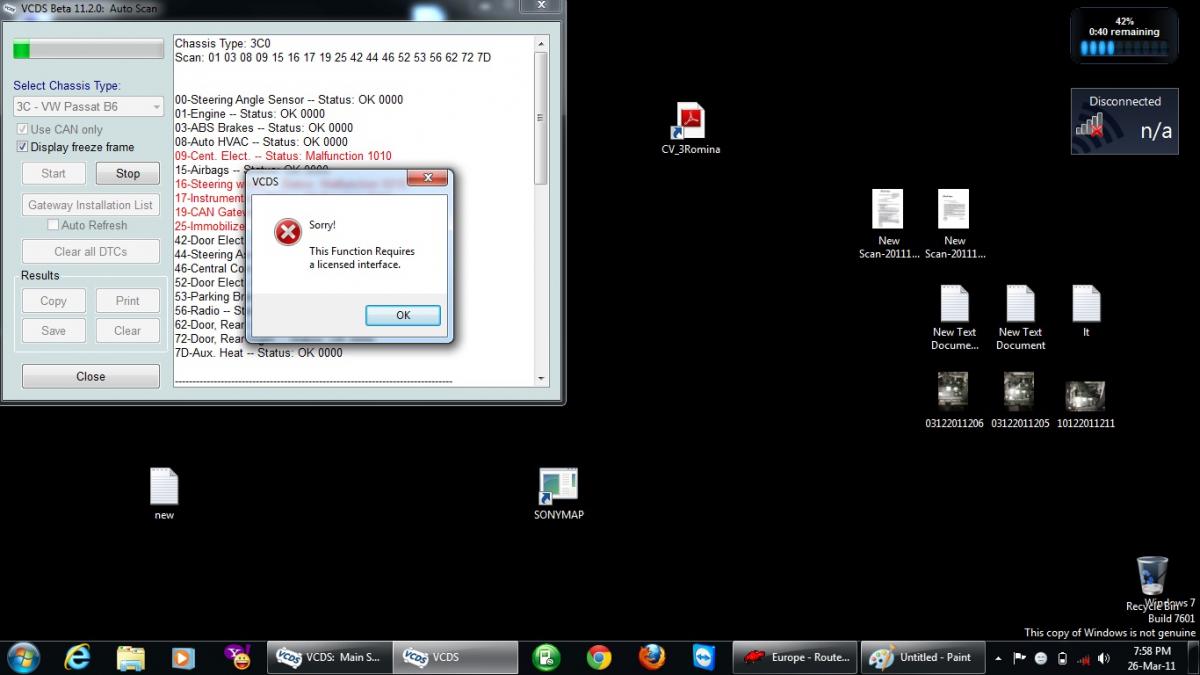Switch to 'VCDS: Main S...' taskbar window
This screenshot has width=1200, height=675.
pos(330,657)
